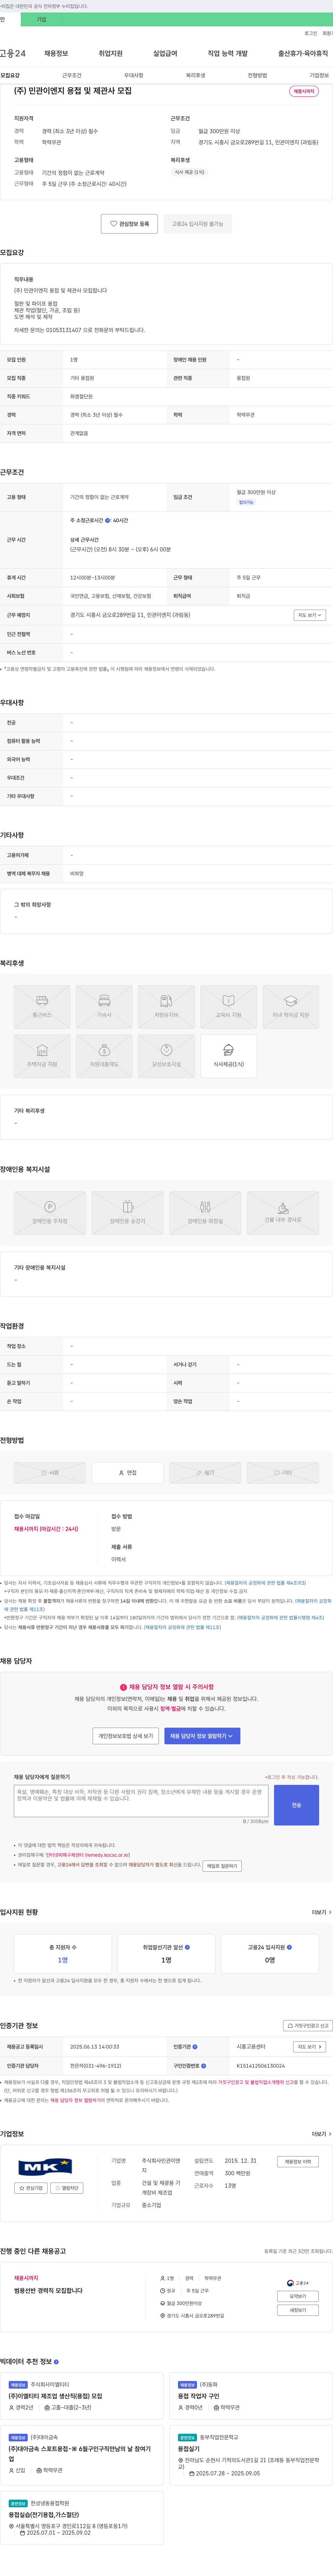333x2576 pixels.
Task: Click the 관심기업 등록 button
Action: pos(129,224)
